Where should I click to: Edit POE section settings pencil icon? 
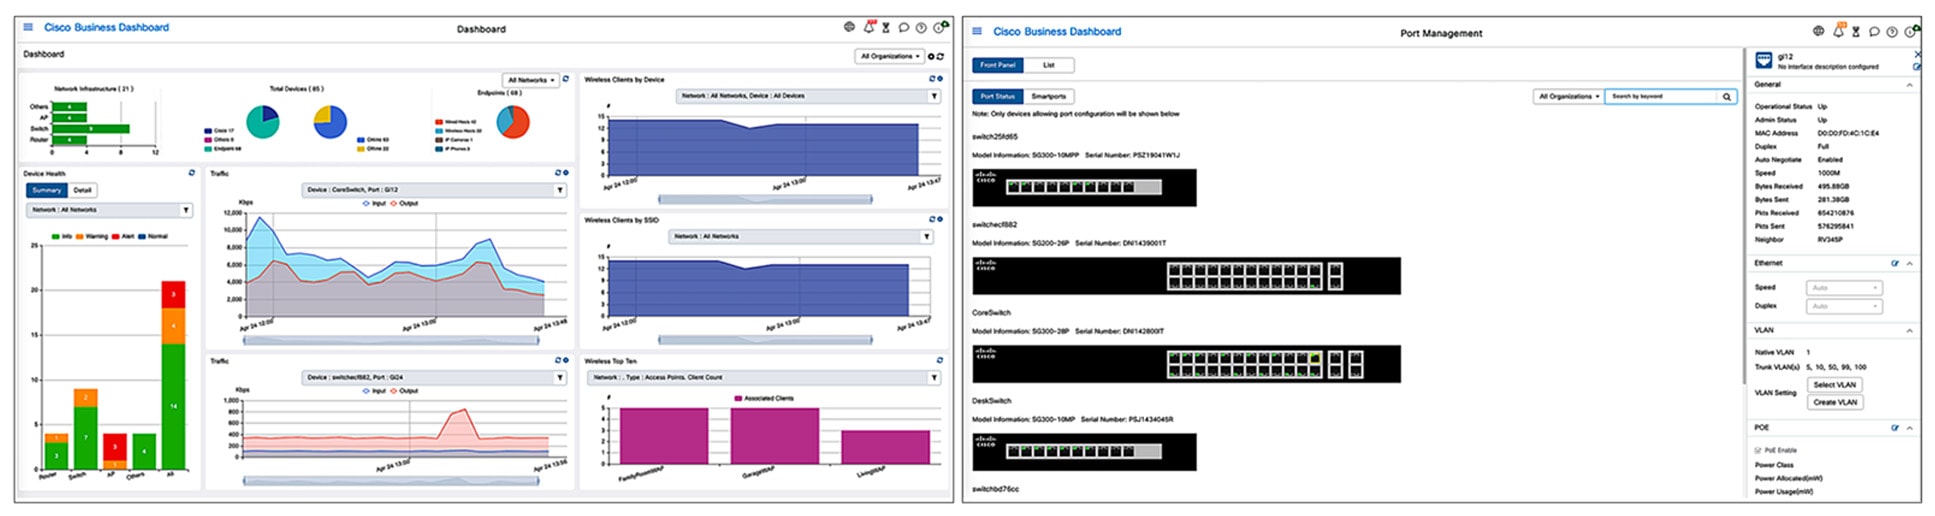click(x=1894, y=428)
